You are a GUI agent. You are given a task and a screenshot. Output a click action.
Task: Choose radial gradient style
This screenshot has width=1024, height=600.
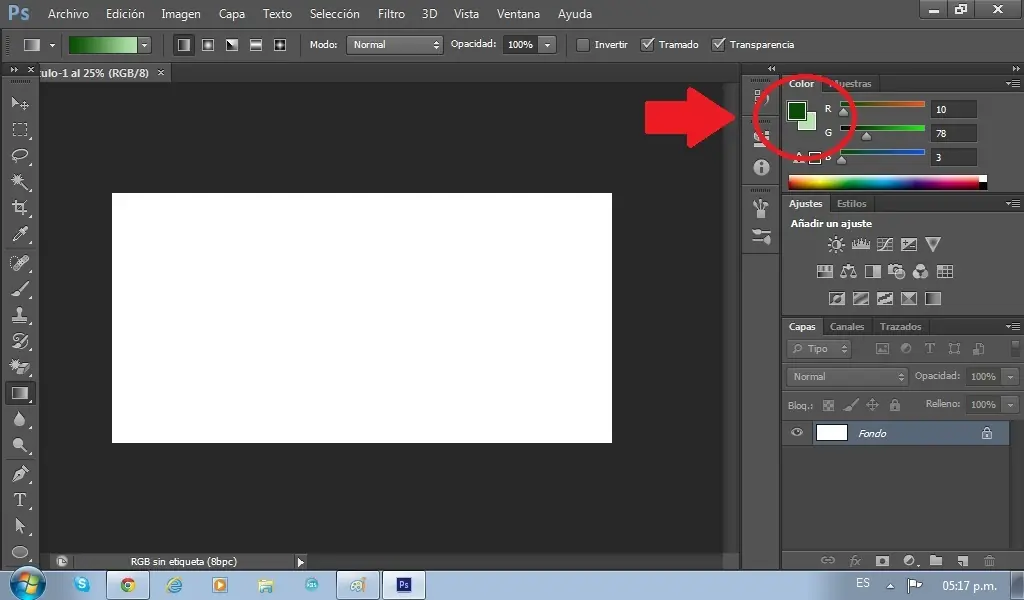(x=208, y=44)
